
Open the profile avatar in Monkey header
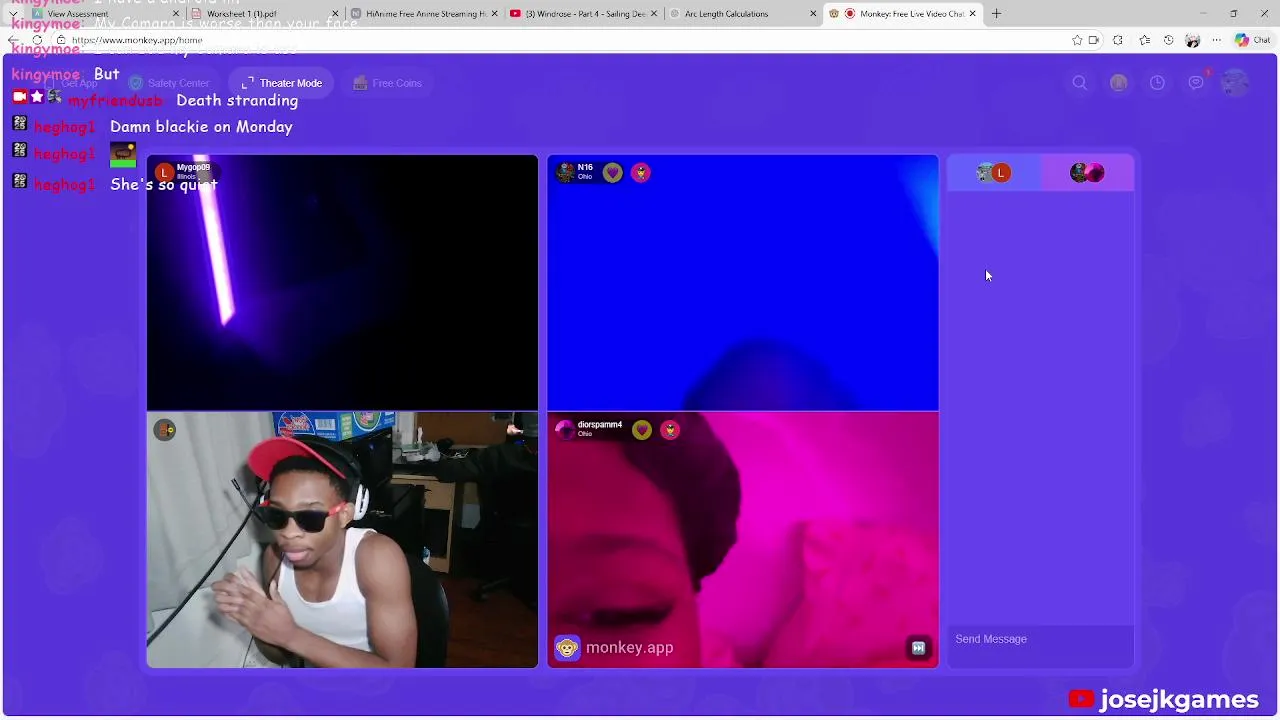tap(1235, 83)
